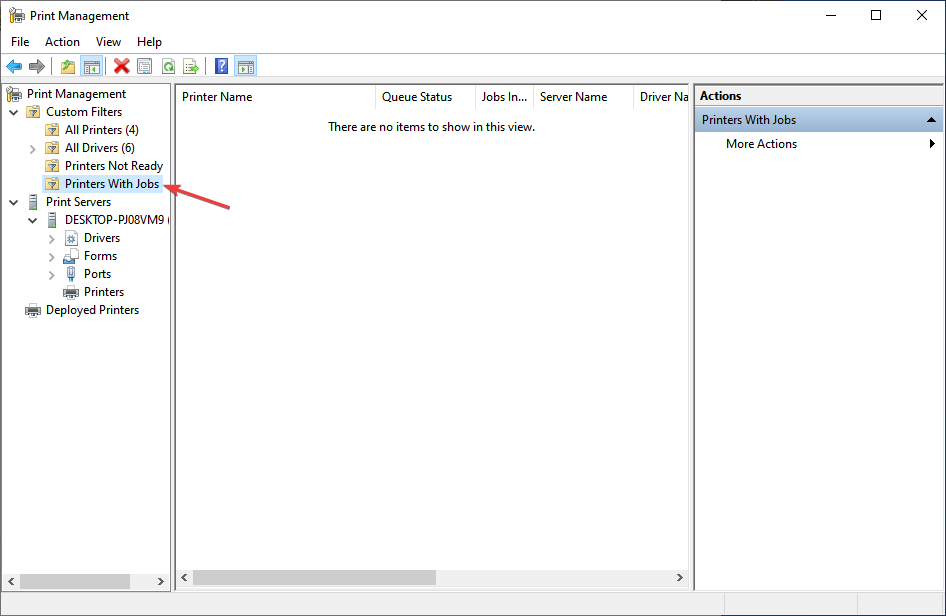Image resolution: width=946 pixels, height=616 pixels.
Task: Open the Action menu
Action: coord(62,42)
